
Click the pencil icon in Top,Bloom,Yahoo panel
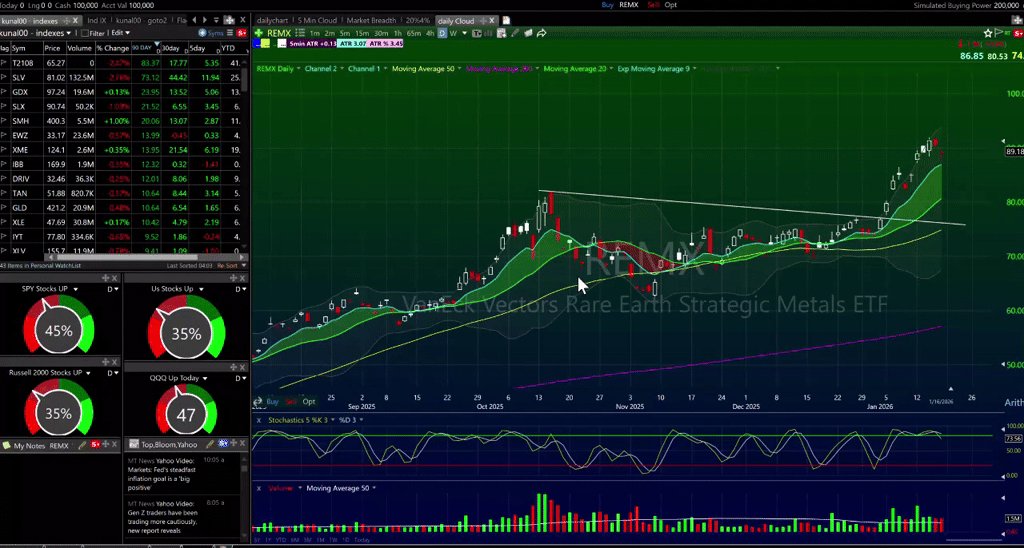(210, 444)
